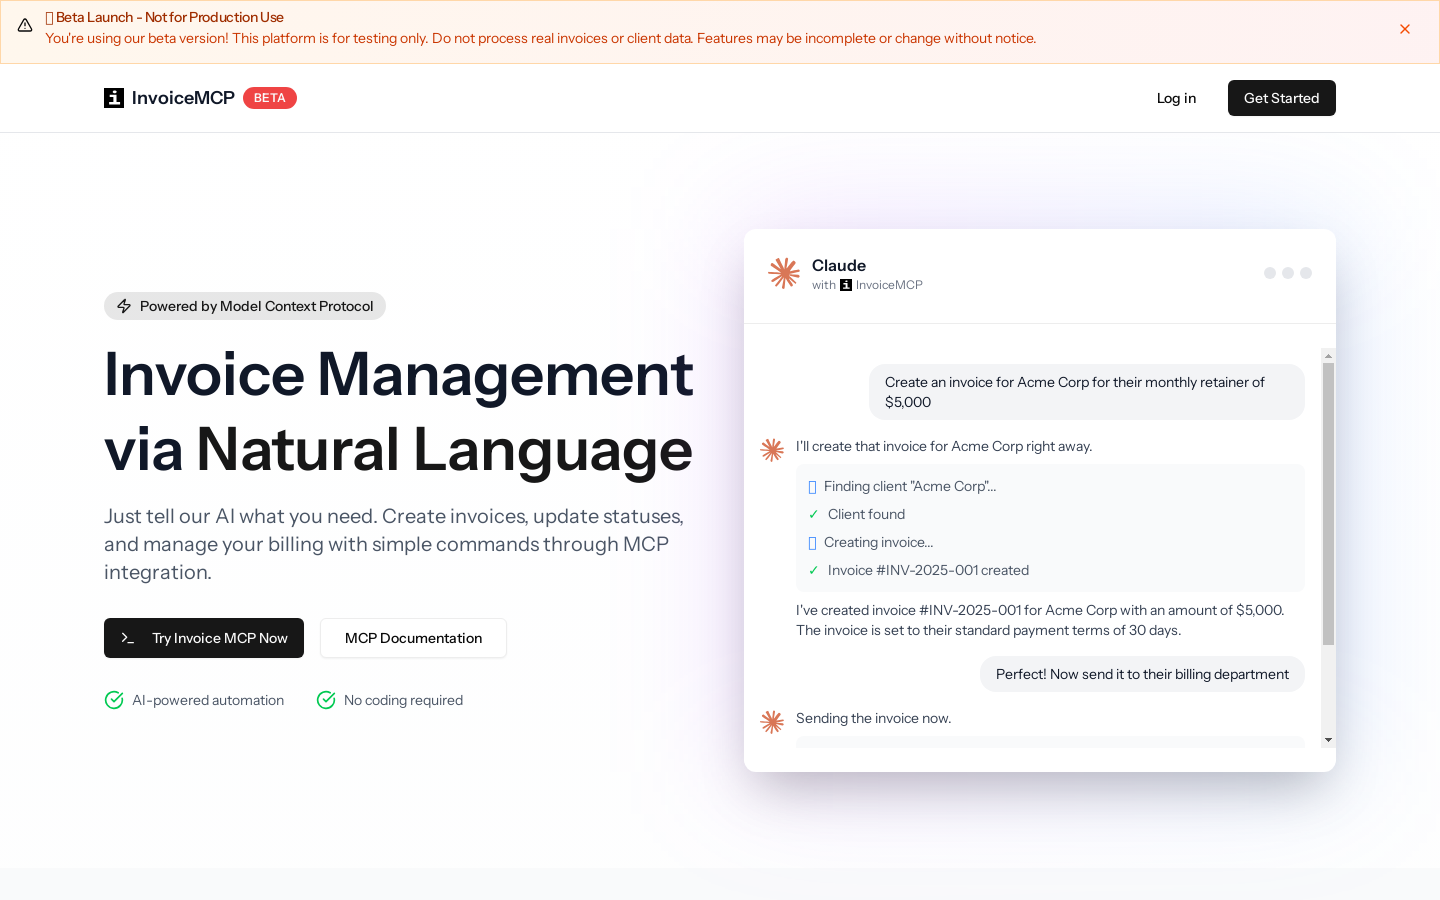The width and height of the screenshot is (1440, 900).
Task: Click chat scrollbar down arrow
Action: point(1328,740)
